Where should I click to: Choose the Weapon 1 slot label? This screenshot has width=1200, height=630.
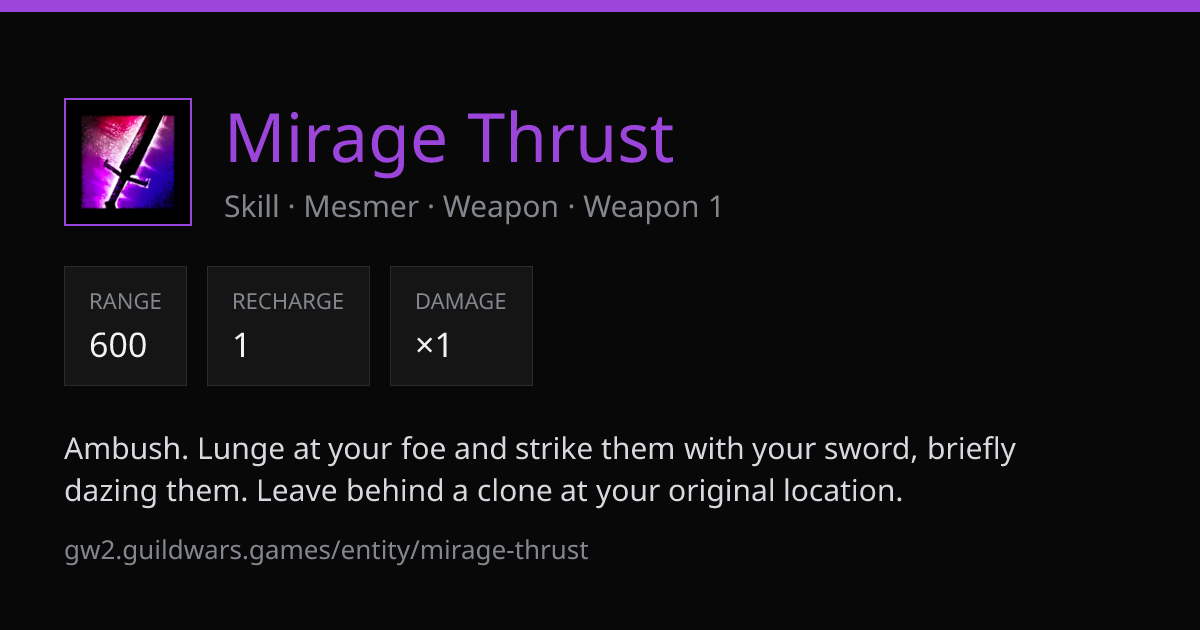click(x=653, y=207)
